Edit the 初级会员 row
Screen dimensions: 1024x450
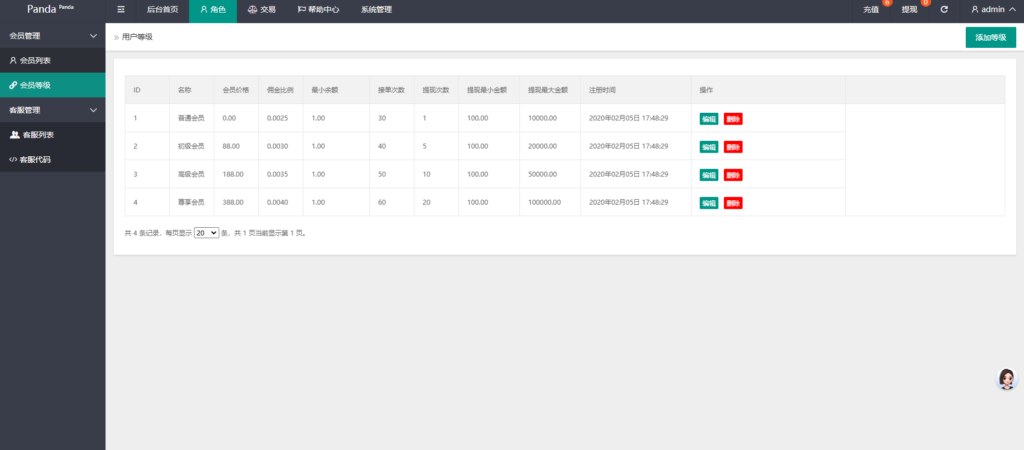(709, 147)
